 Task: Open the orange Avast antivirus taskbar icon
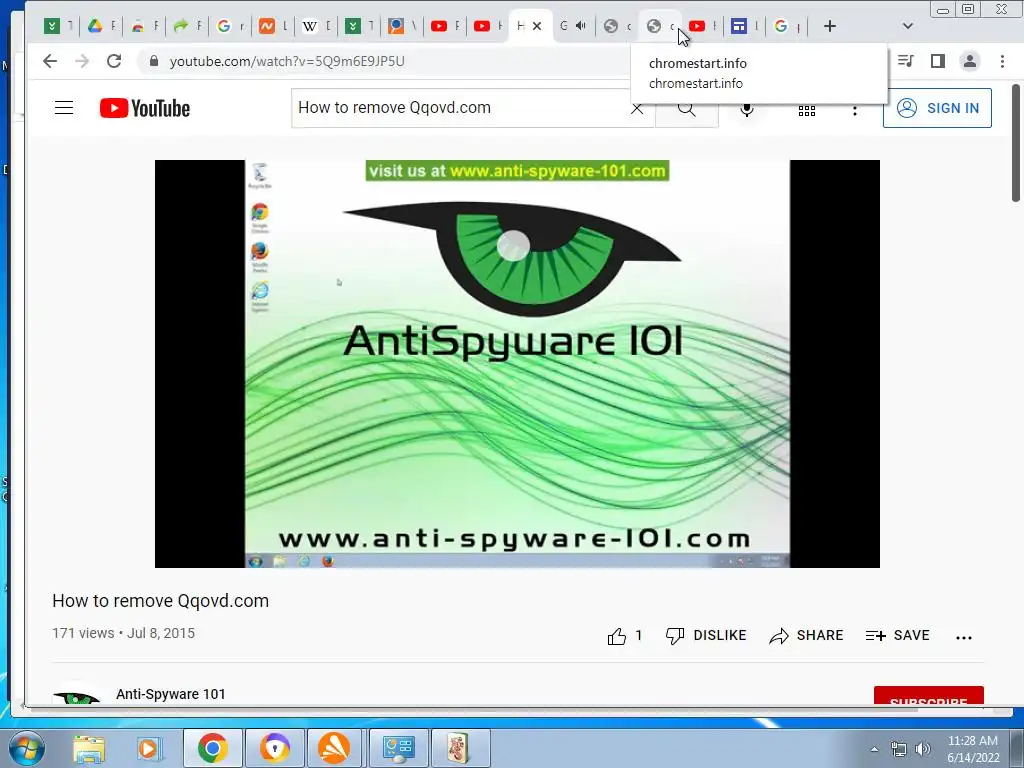click(x=334, y=748)
